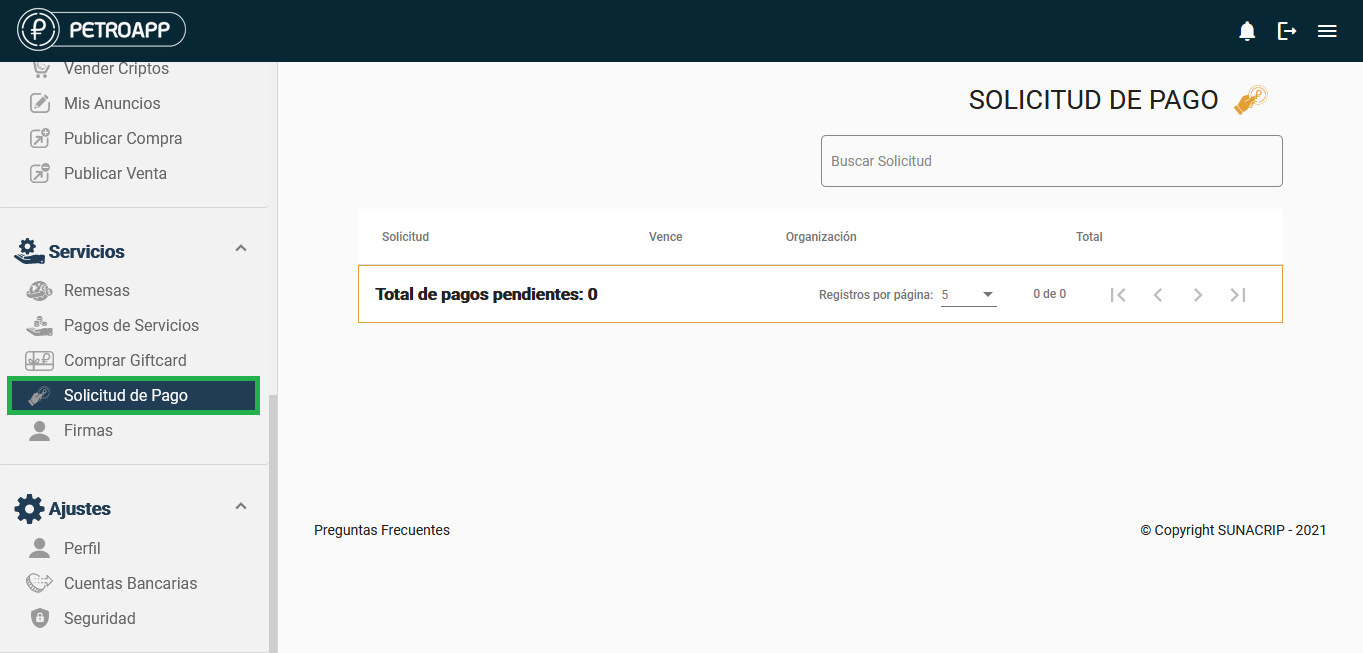Sort by Vence column header

[x=666, y=237]
